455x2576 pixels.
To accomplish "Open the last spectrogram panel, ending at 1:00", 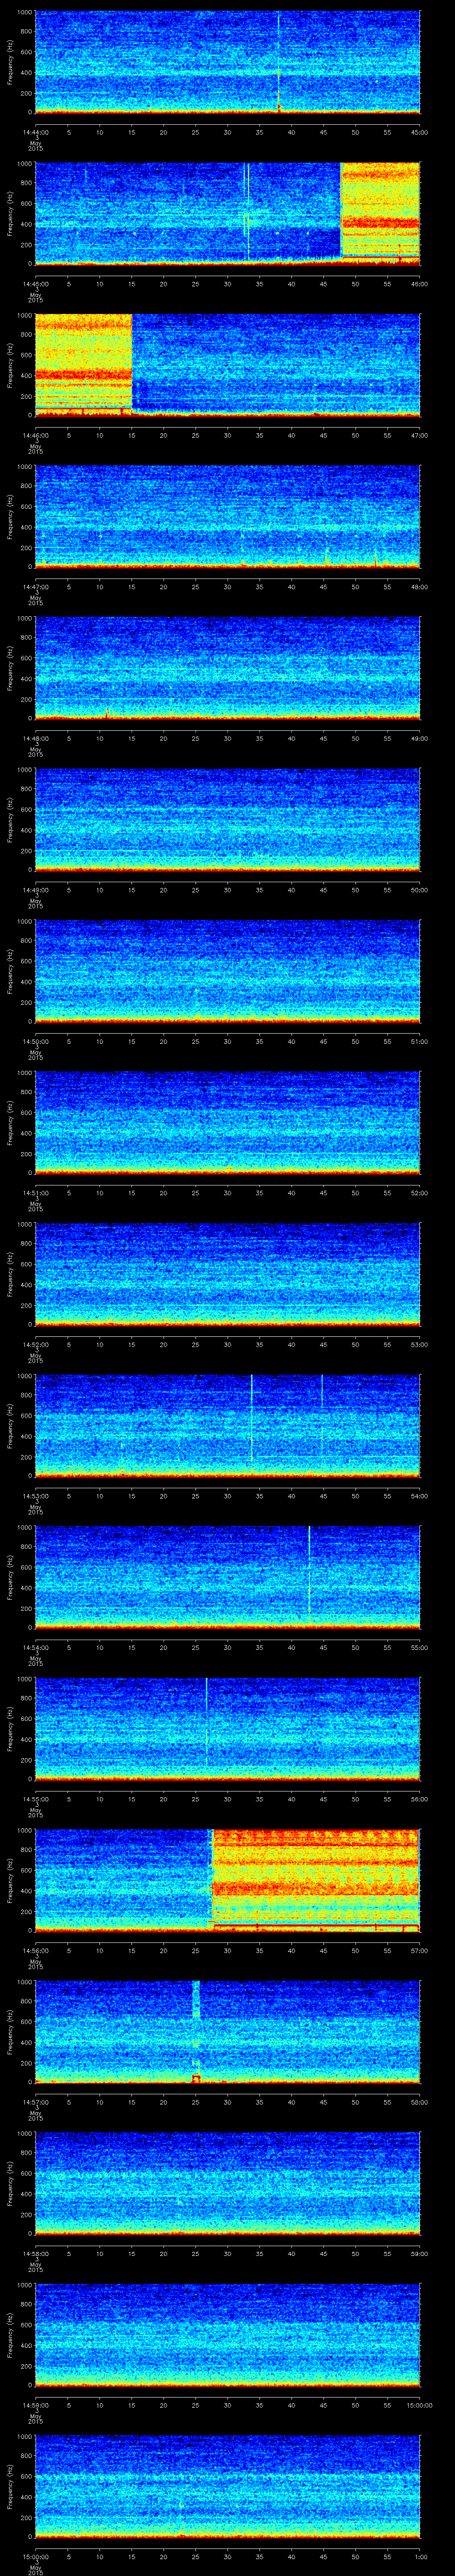I will [x=227, y=2486].
